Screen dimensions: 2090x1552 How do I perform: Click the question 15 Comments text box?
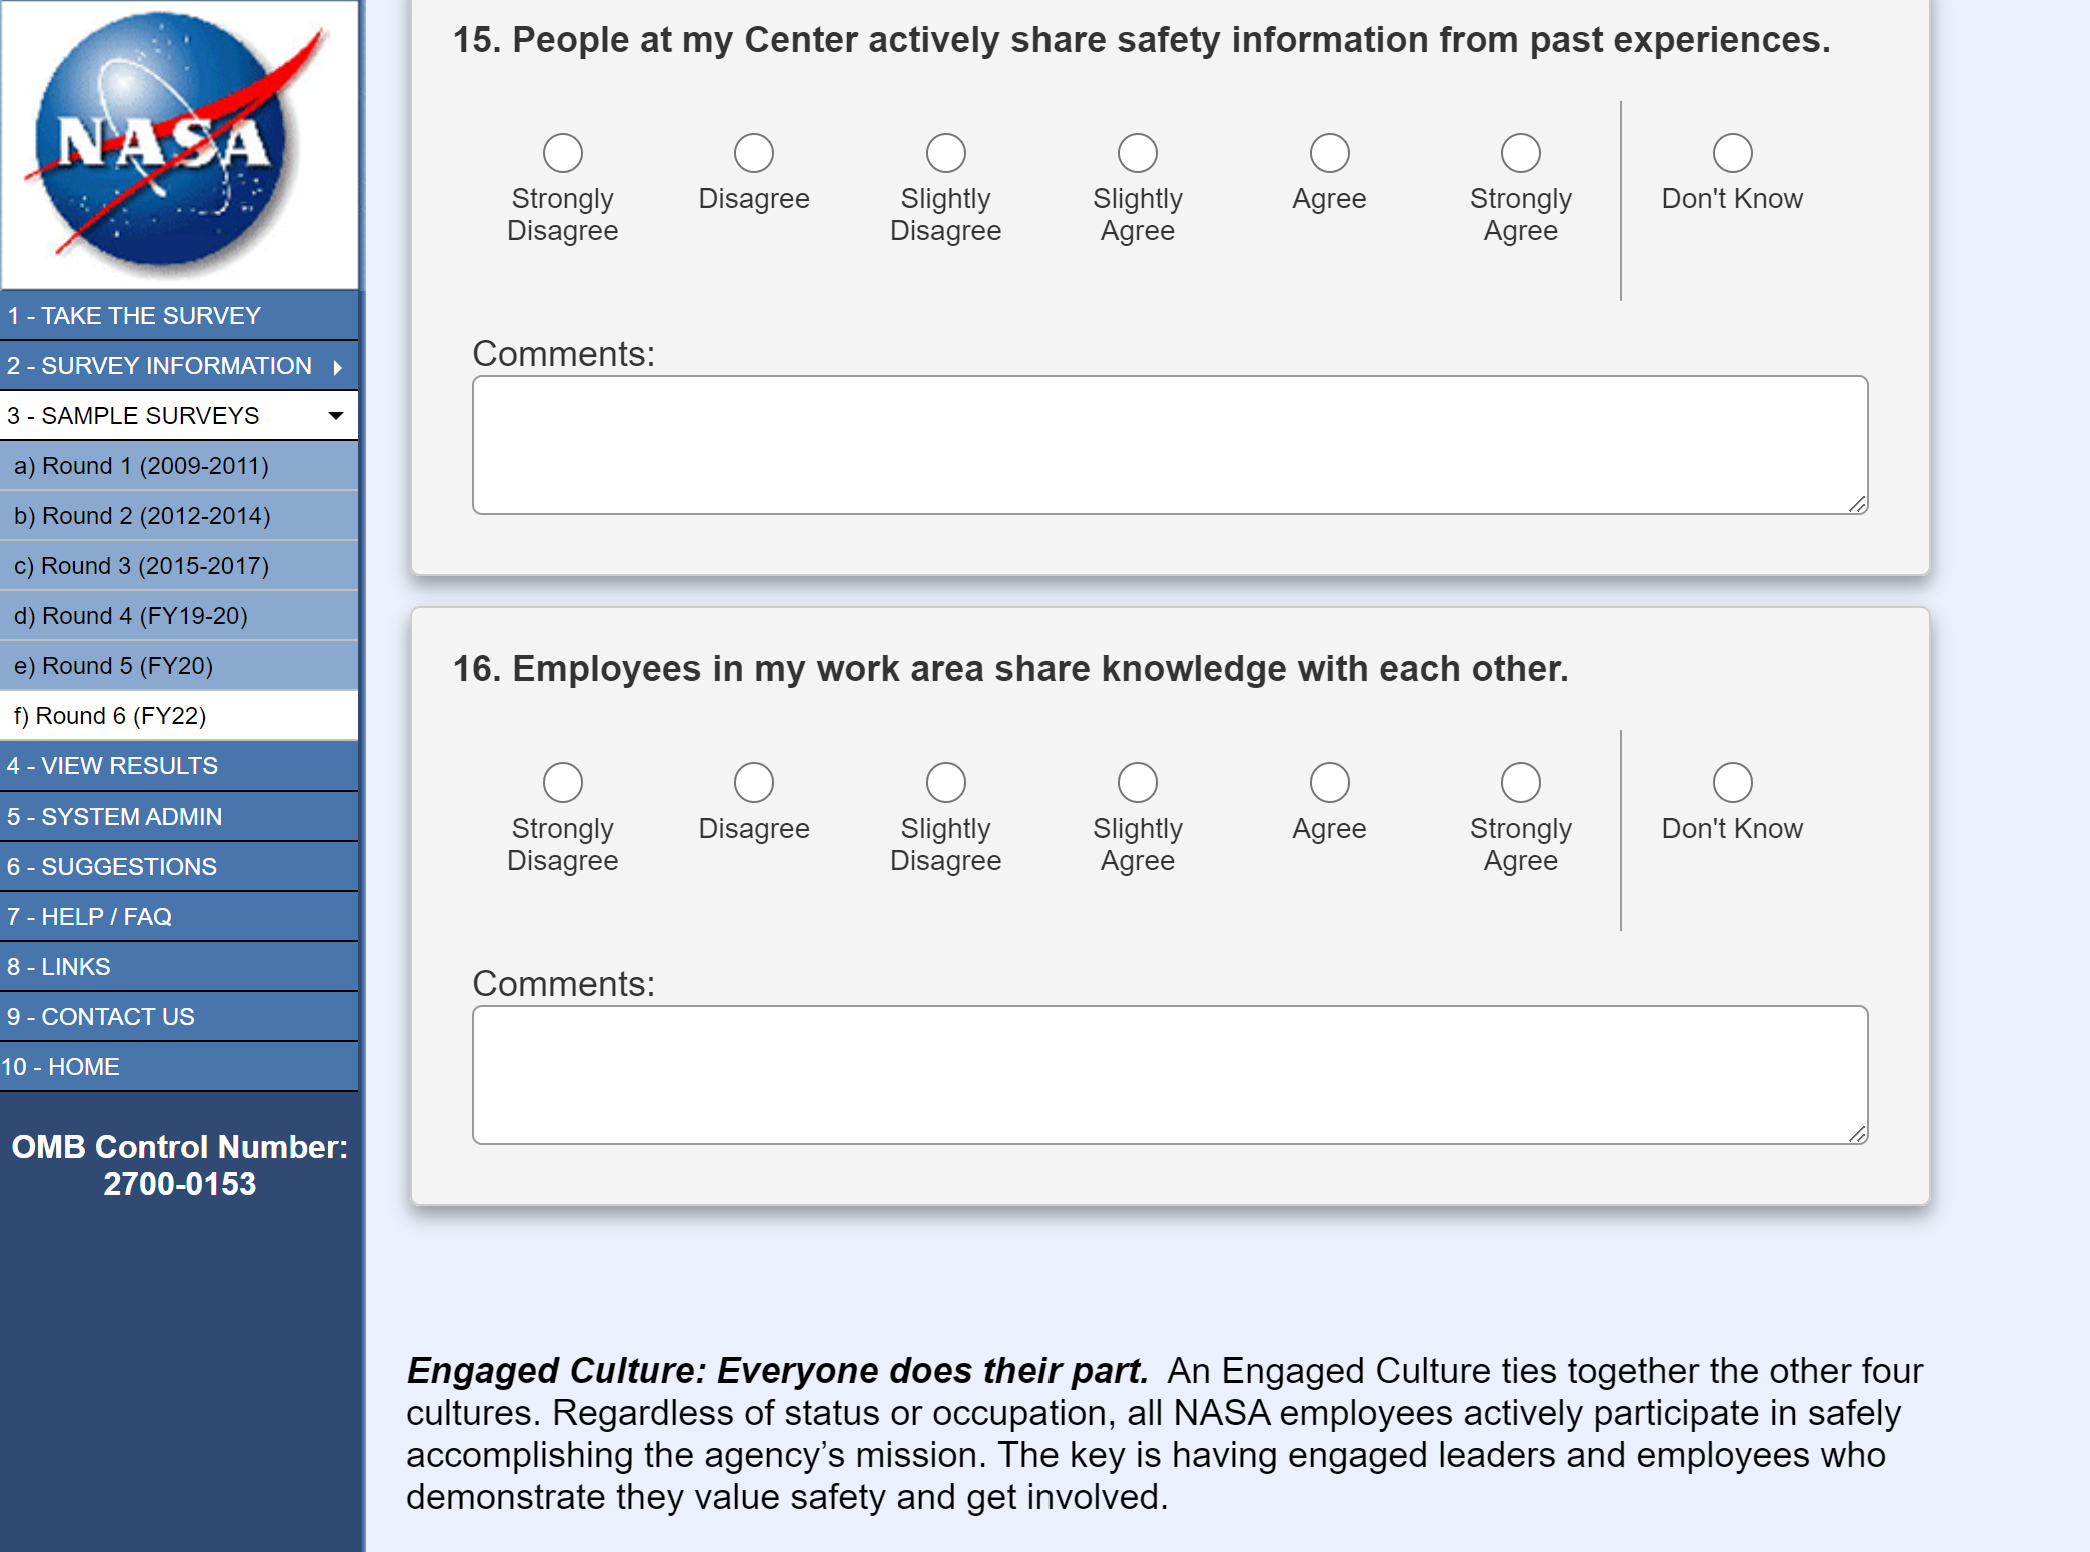click(x=1169, y=445)
